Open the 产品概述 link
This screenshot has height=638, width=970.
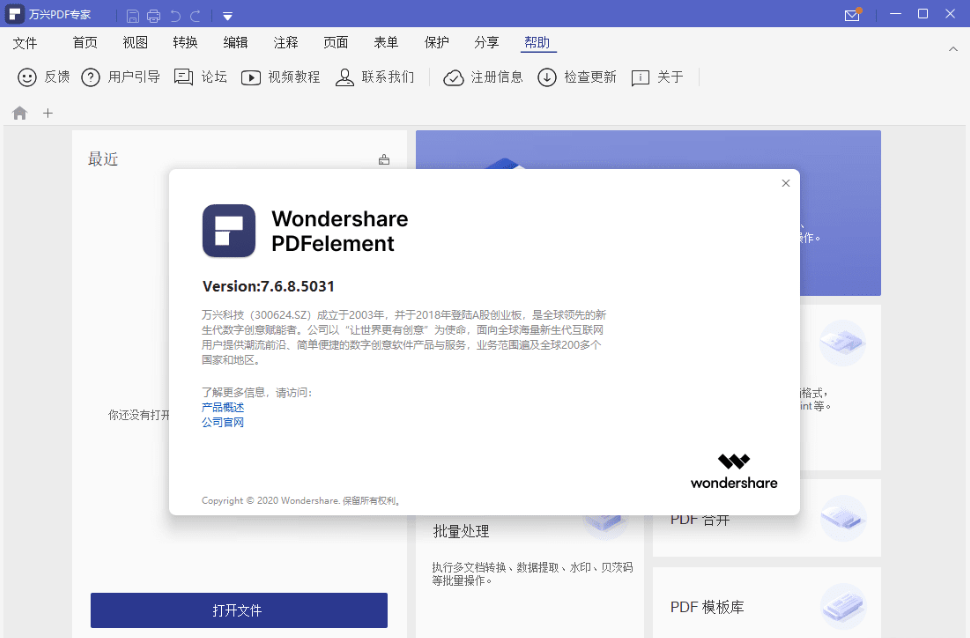223,407
